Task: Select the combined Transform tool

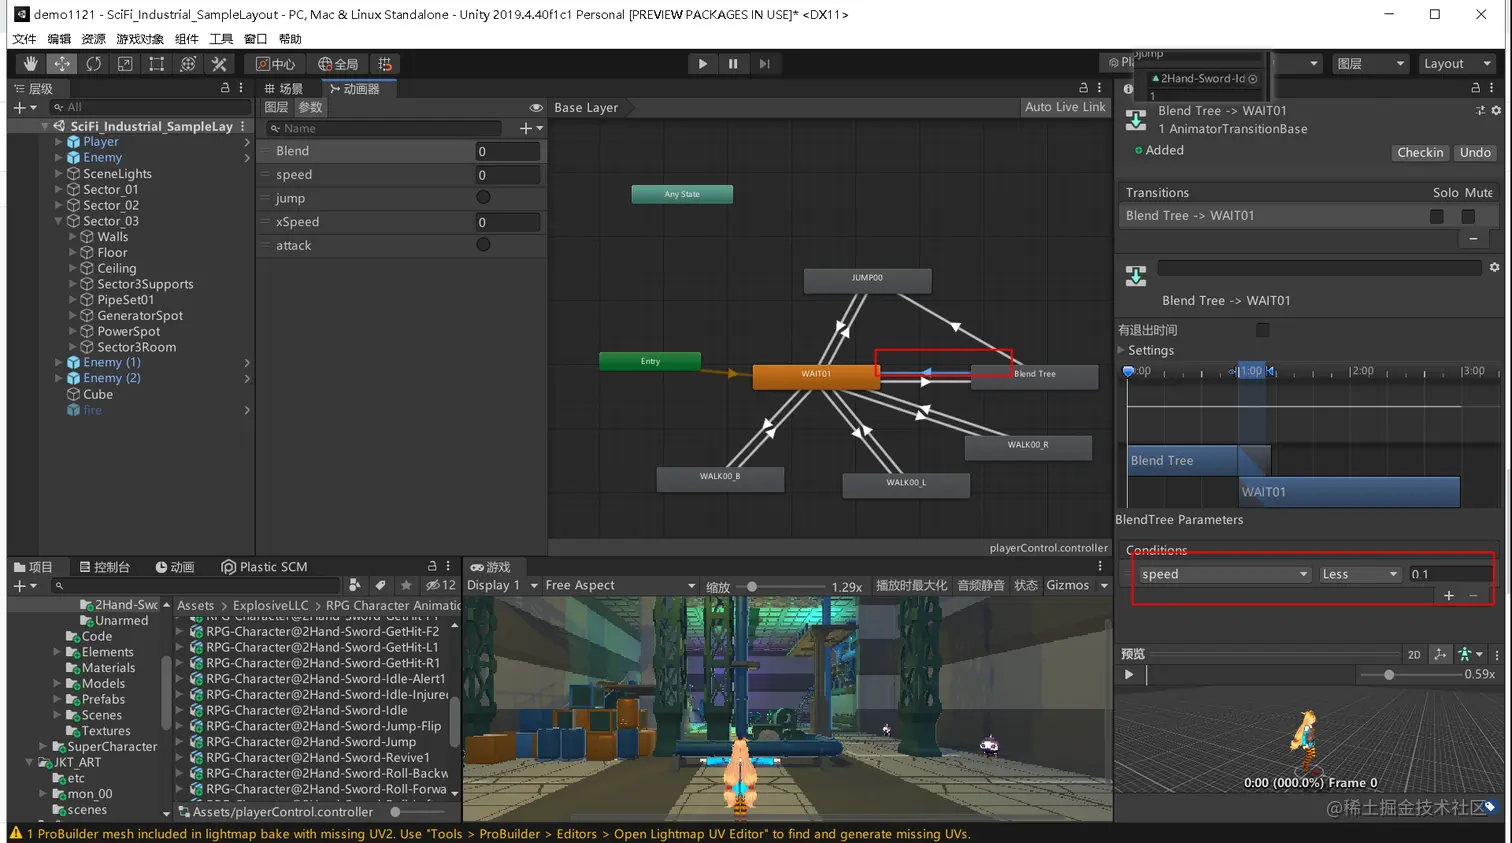Action: coord(187,64)
